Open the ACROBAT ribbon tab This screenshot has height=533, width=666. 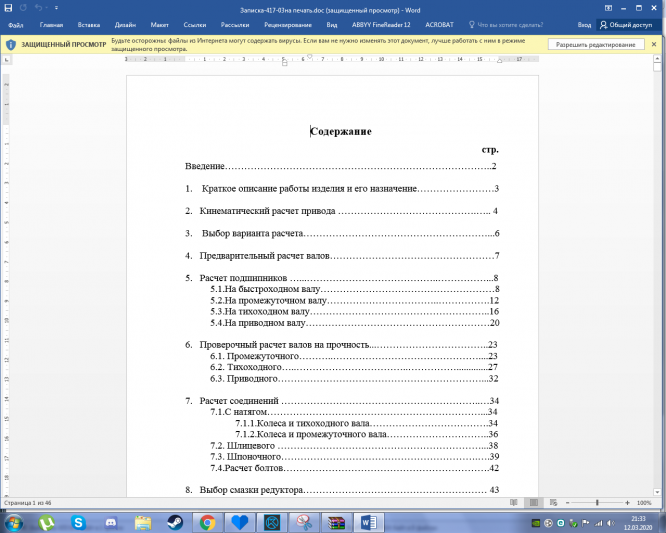[x=439, y=25]
